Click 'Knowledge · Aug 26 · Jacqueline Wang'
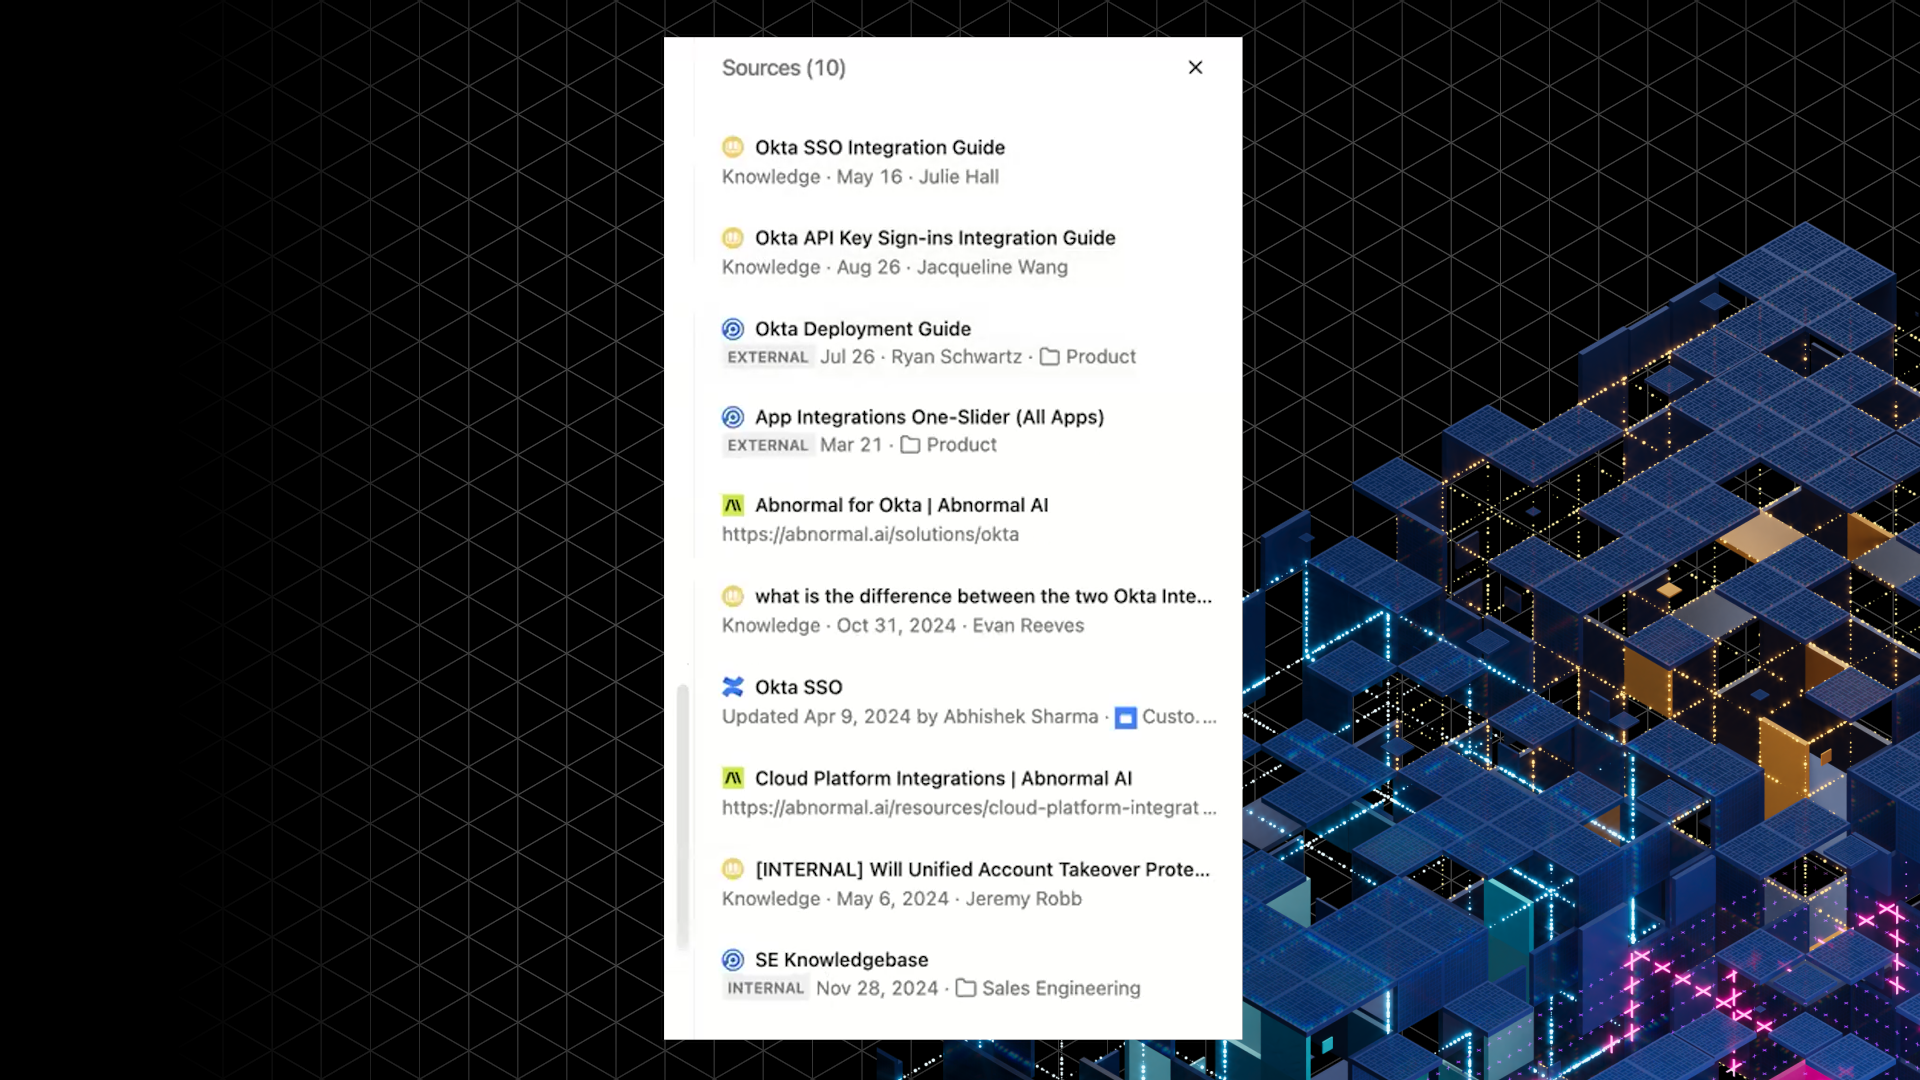Viewport: 1920px width, 1080px height. click(895, 267)
